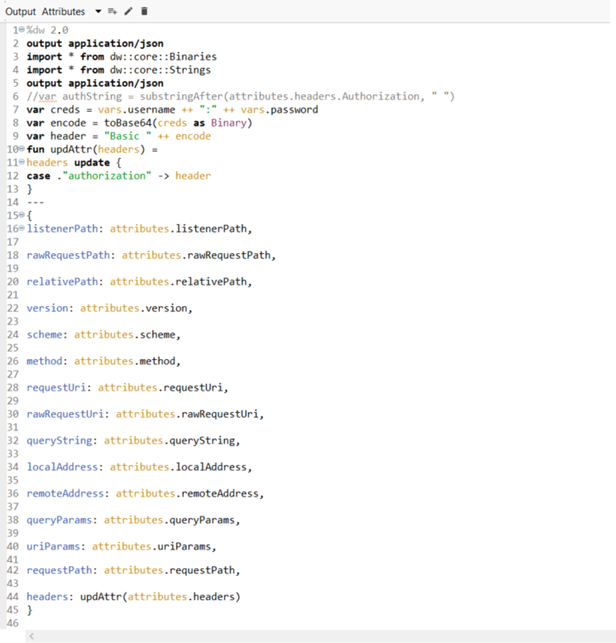Click the horizontal scrollbar left arrow

(x=32, y=636)
